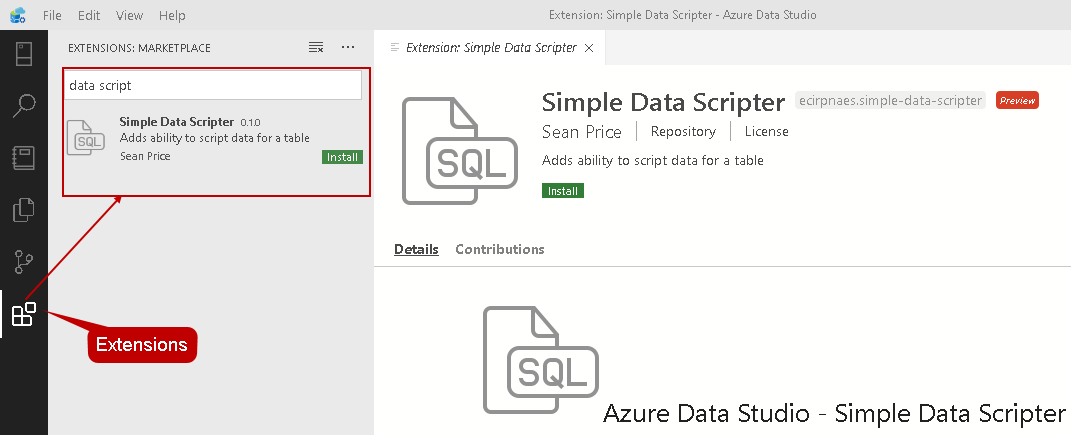
Task: Open the extensions panel more actions menu
Action: click(348, 47)
